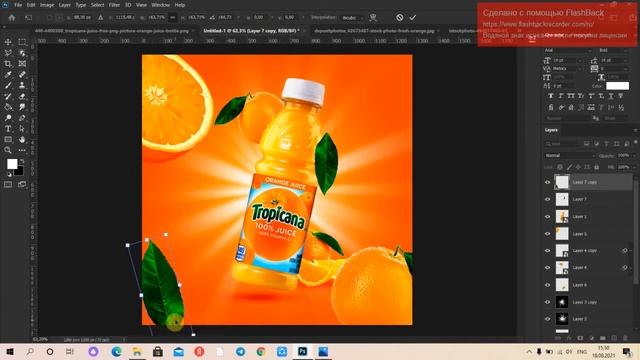Click foreground color white swatch
This screenshot has height=360, width=640.
pyautogui.click(x=12, y=164)
